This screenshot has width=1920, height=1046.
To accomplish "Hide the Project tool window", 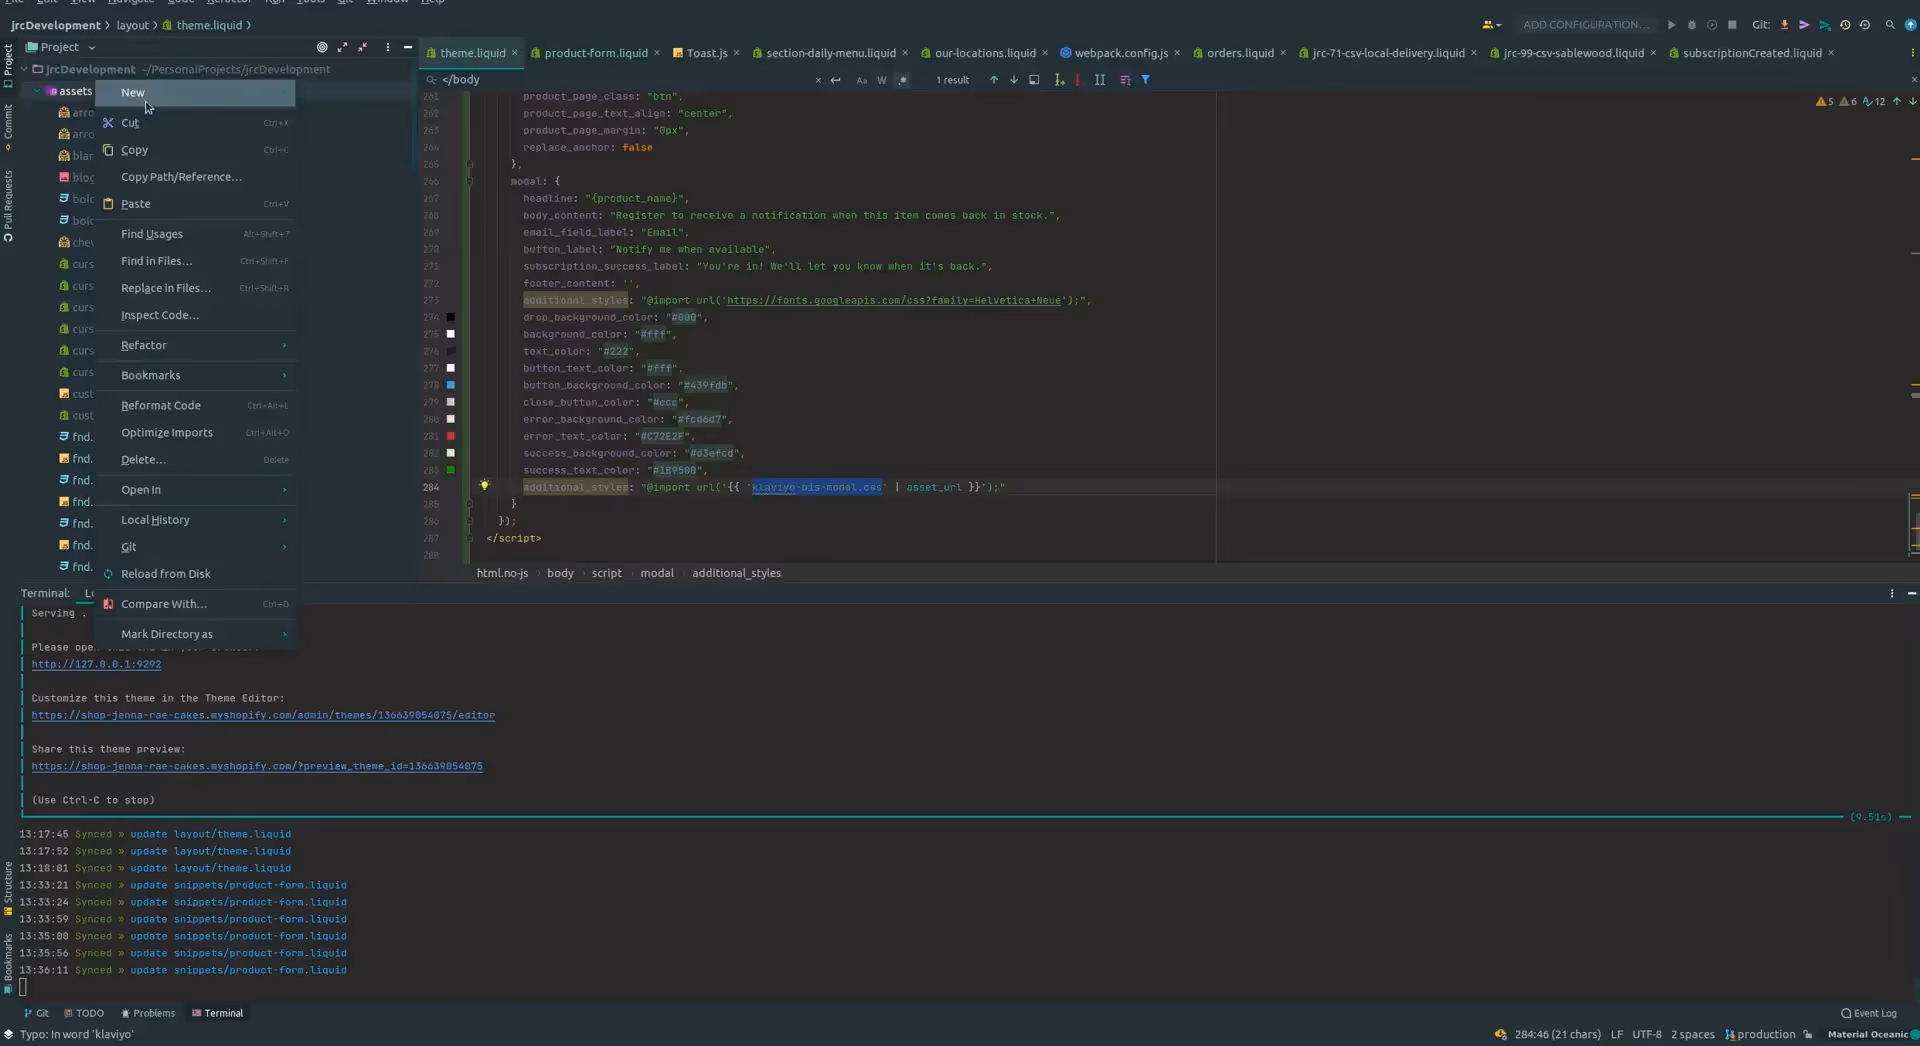I will point(408,47).
